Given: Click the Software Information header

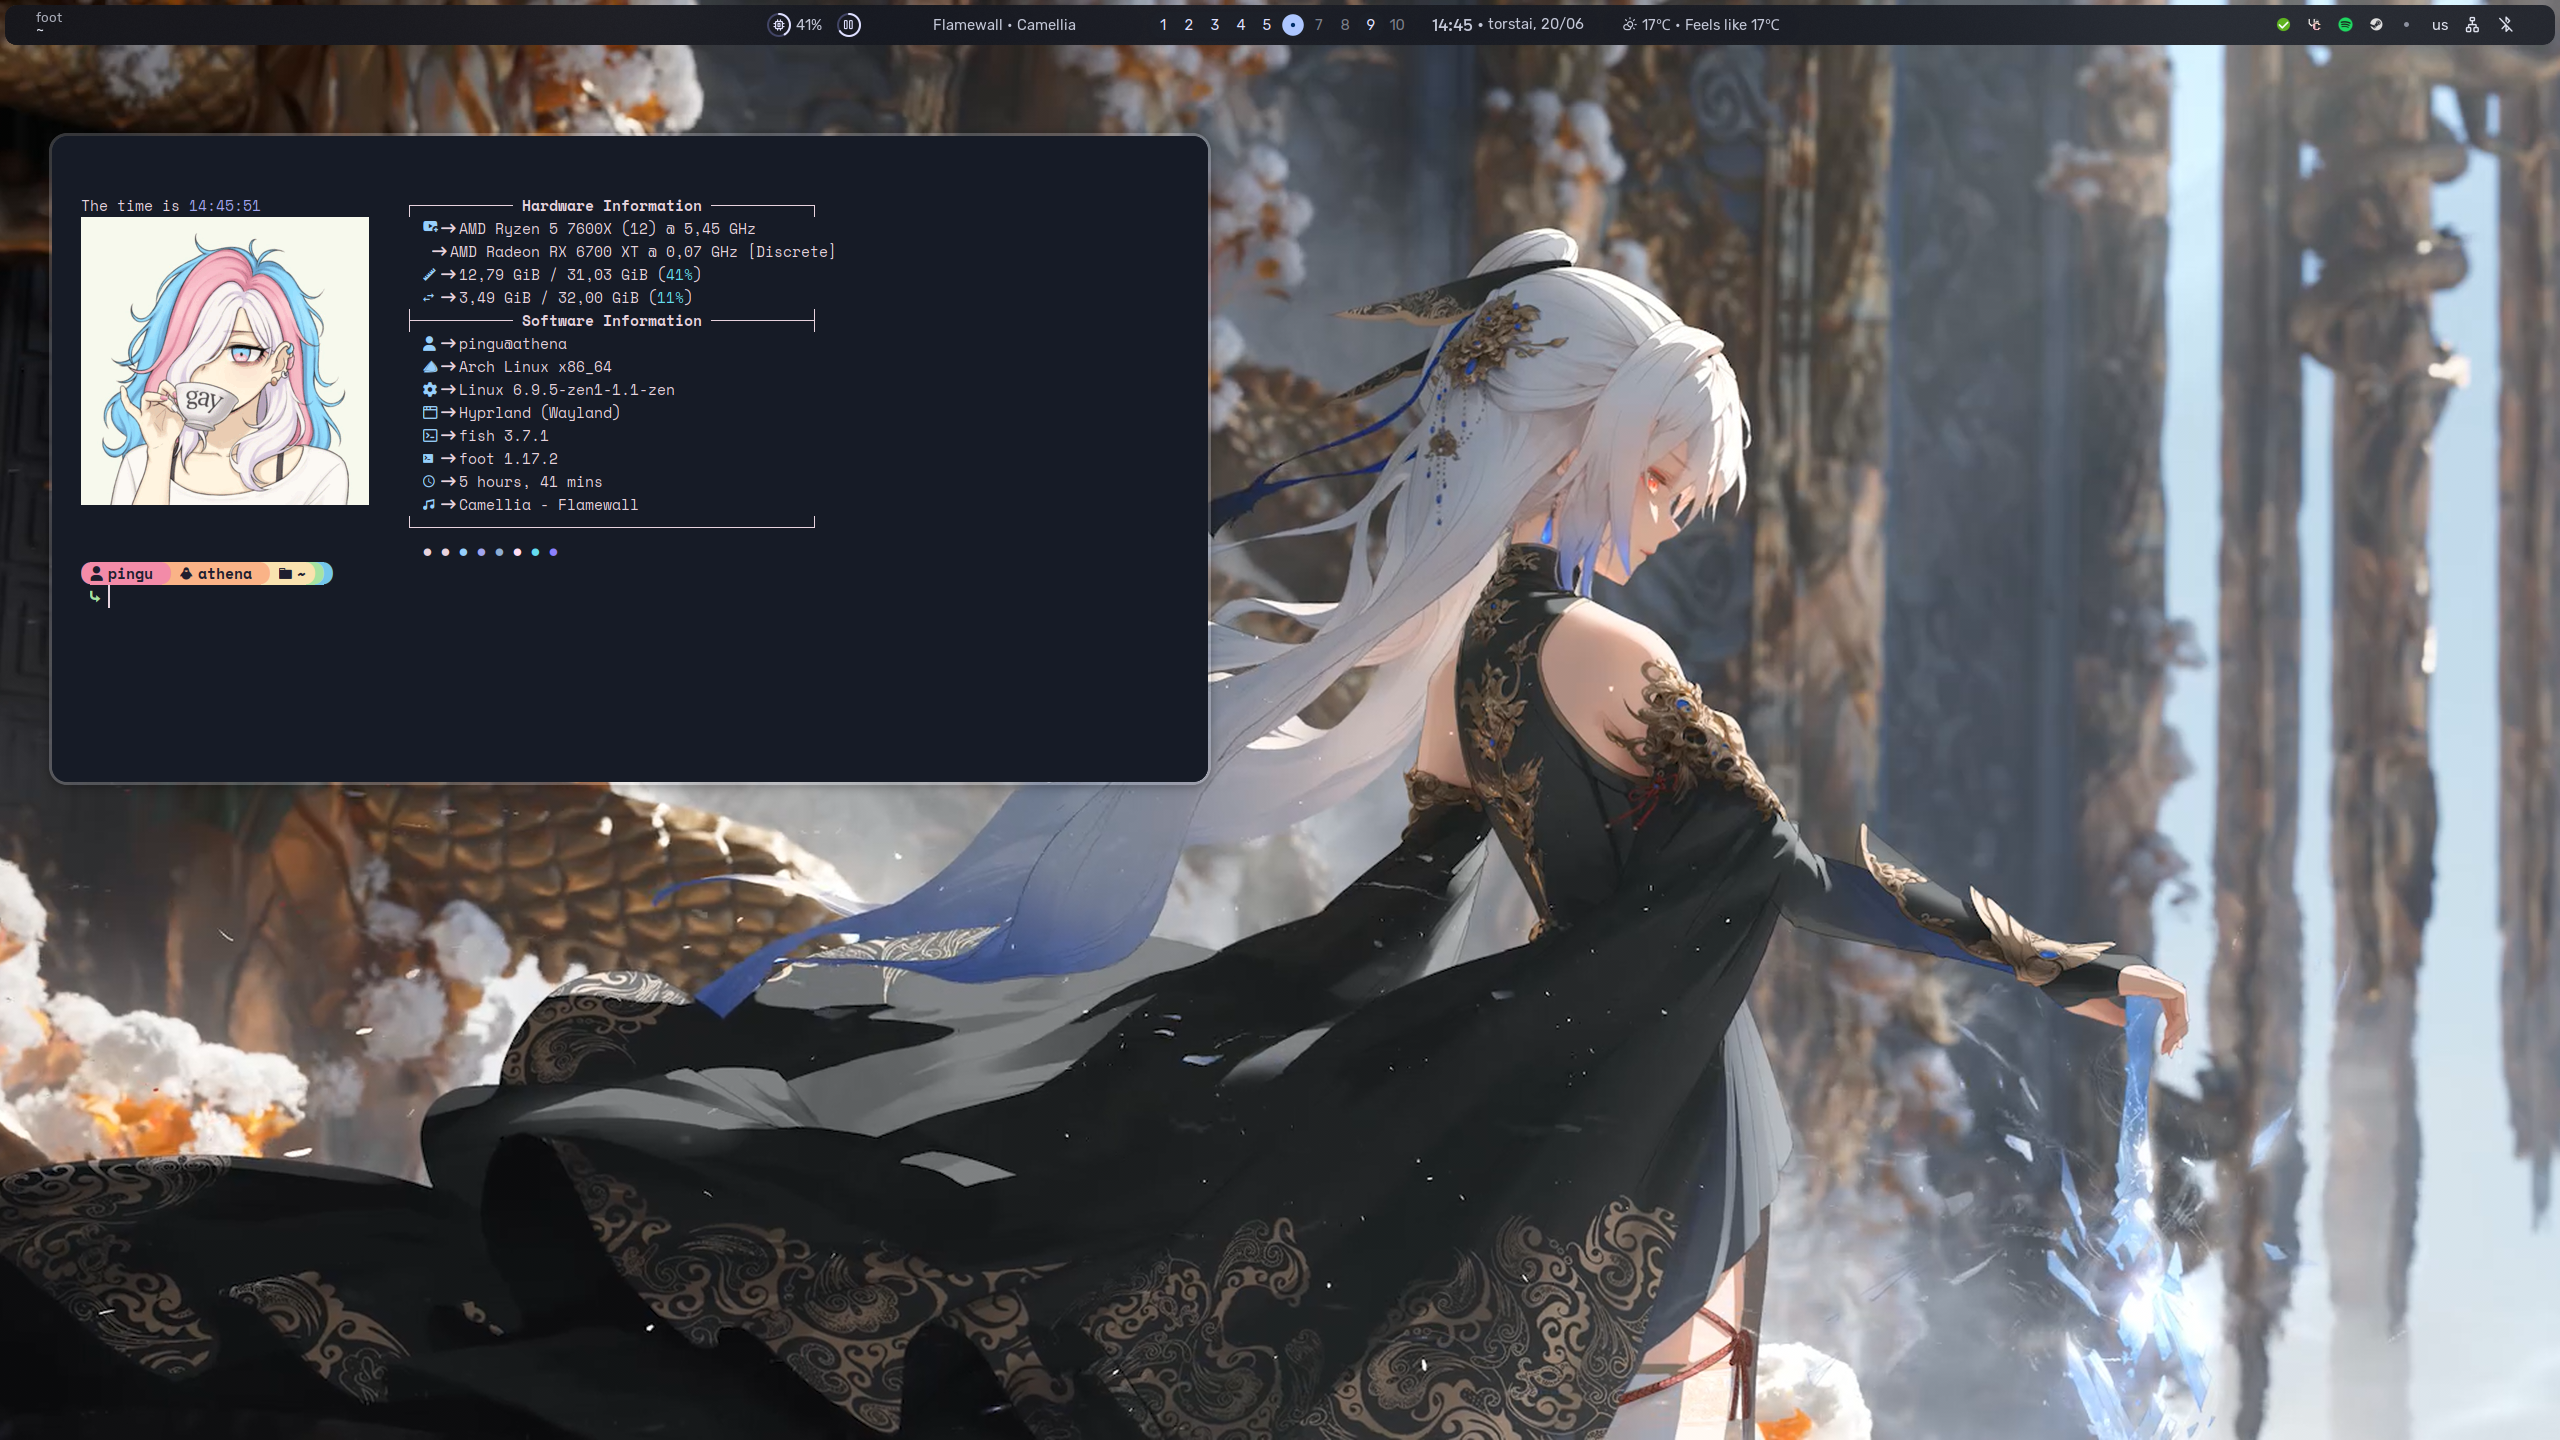Looking at the screenshot, I should [612, 321].
